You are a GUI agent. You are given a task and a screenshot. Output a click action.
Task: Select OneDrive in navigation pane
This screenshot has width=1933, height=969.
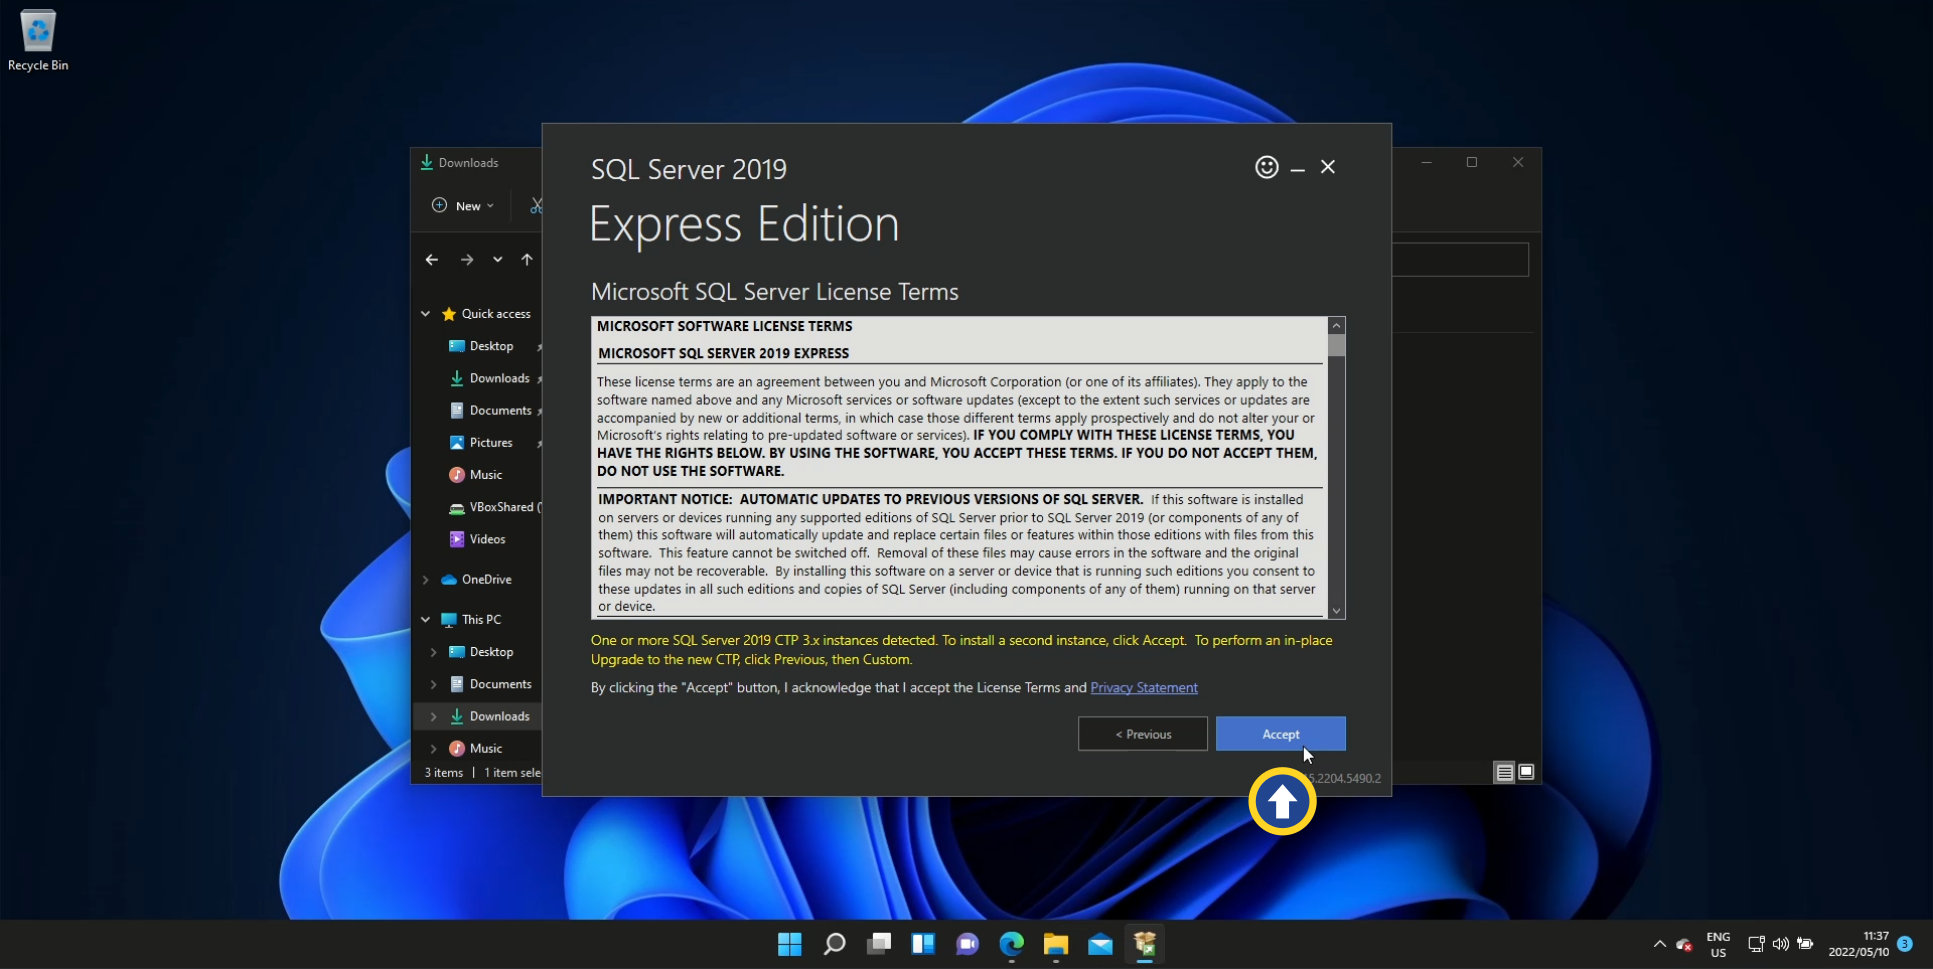pyautogui.click(x=486, y=579)
